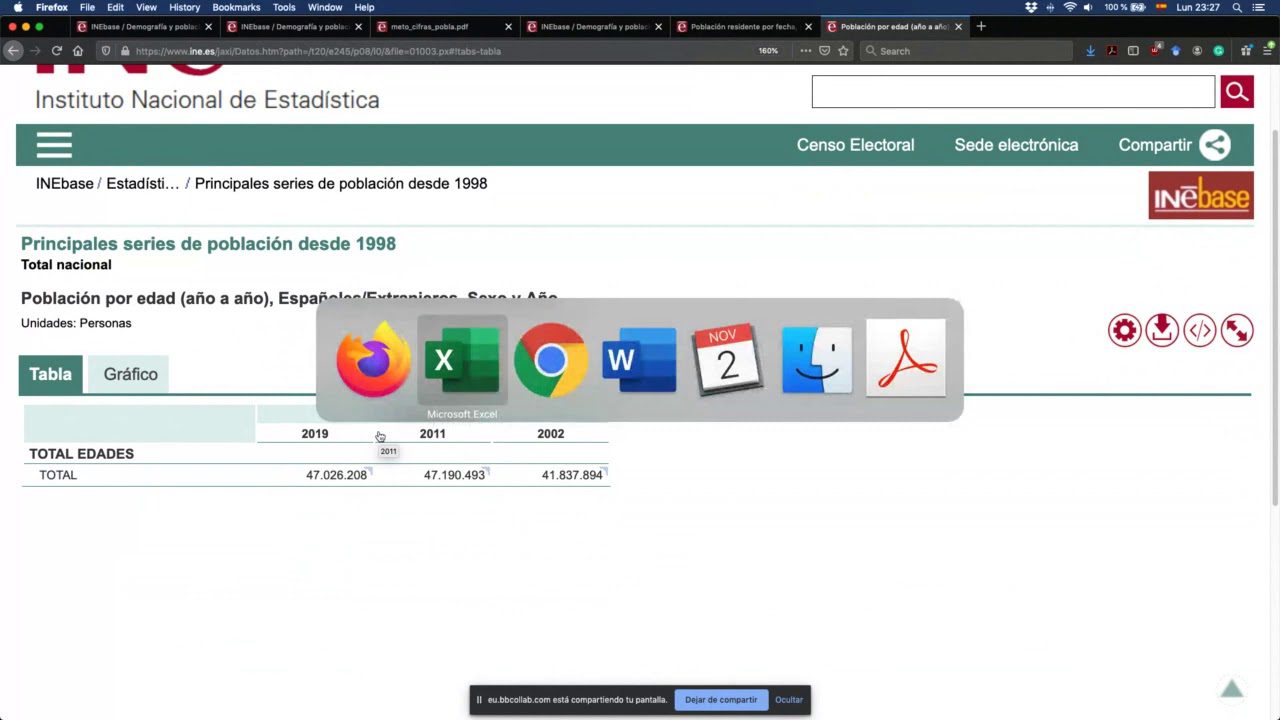The width and height of the screenshot is (1280, 720).
Task: Pick Microsoft Word in the app switcher
Action: [x=639, y=360]
